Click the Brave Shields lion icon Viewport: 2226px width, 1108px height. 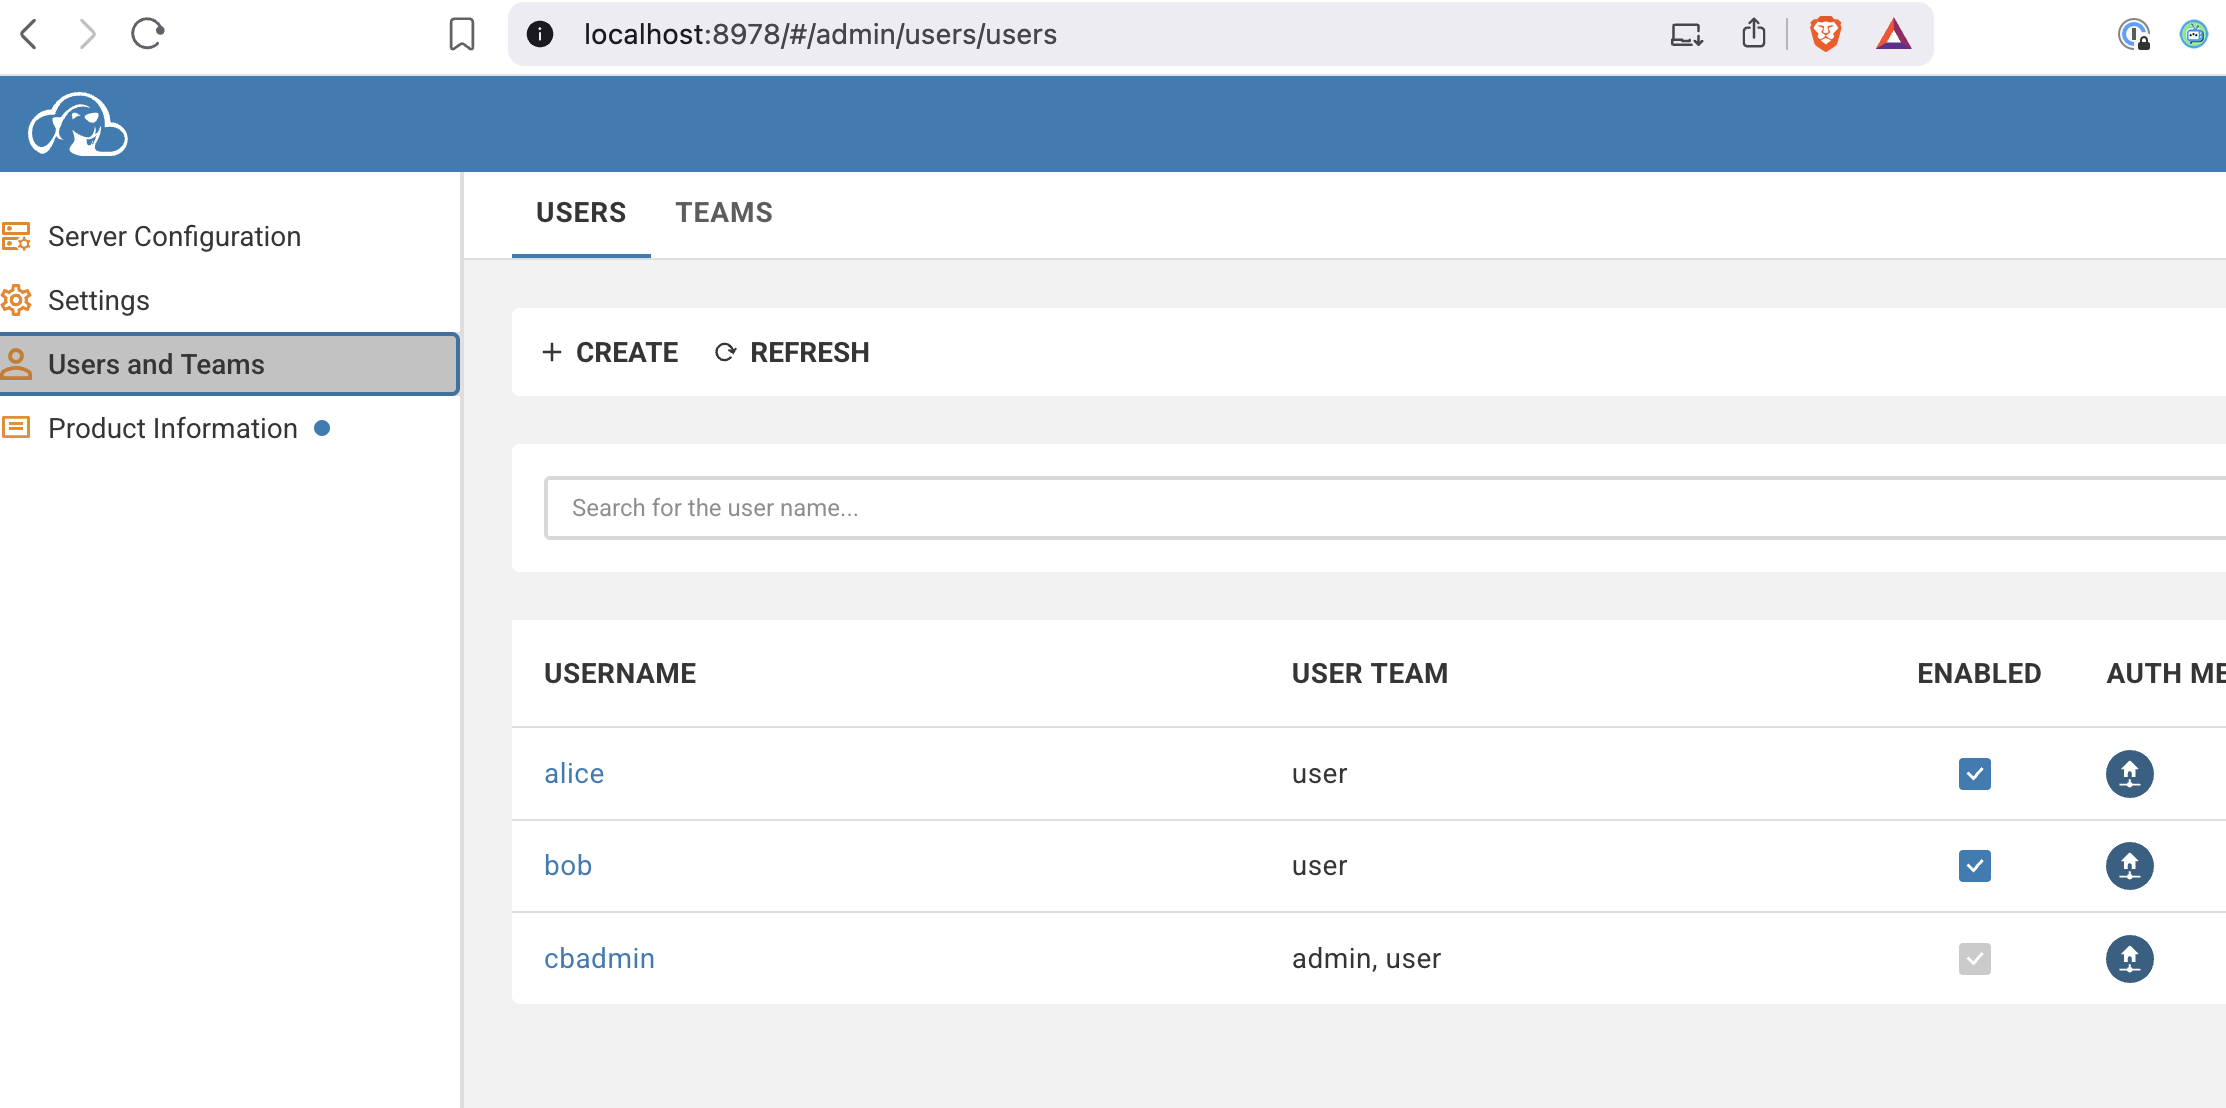1825,35
